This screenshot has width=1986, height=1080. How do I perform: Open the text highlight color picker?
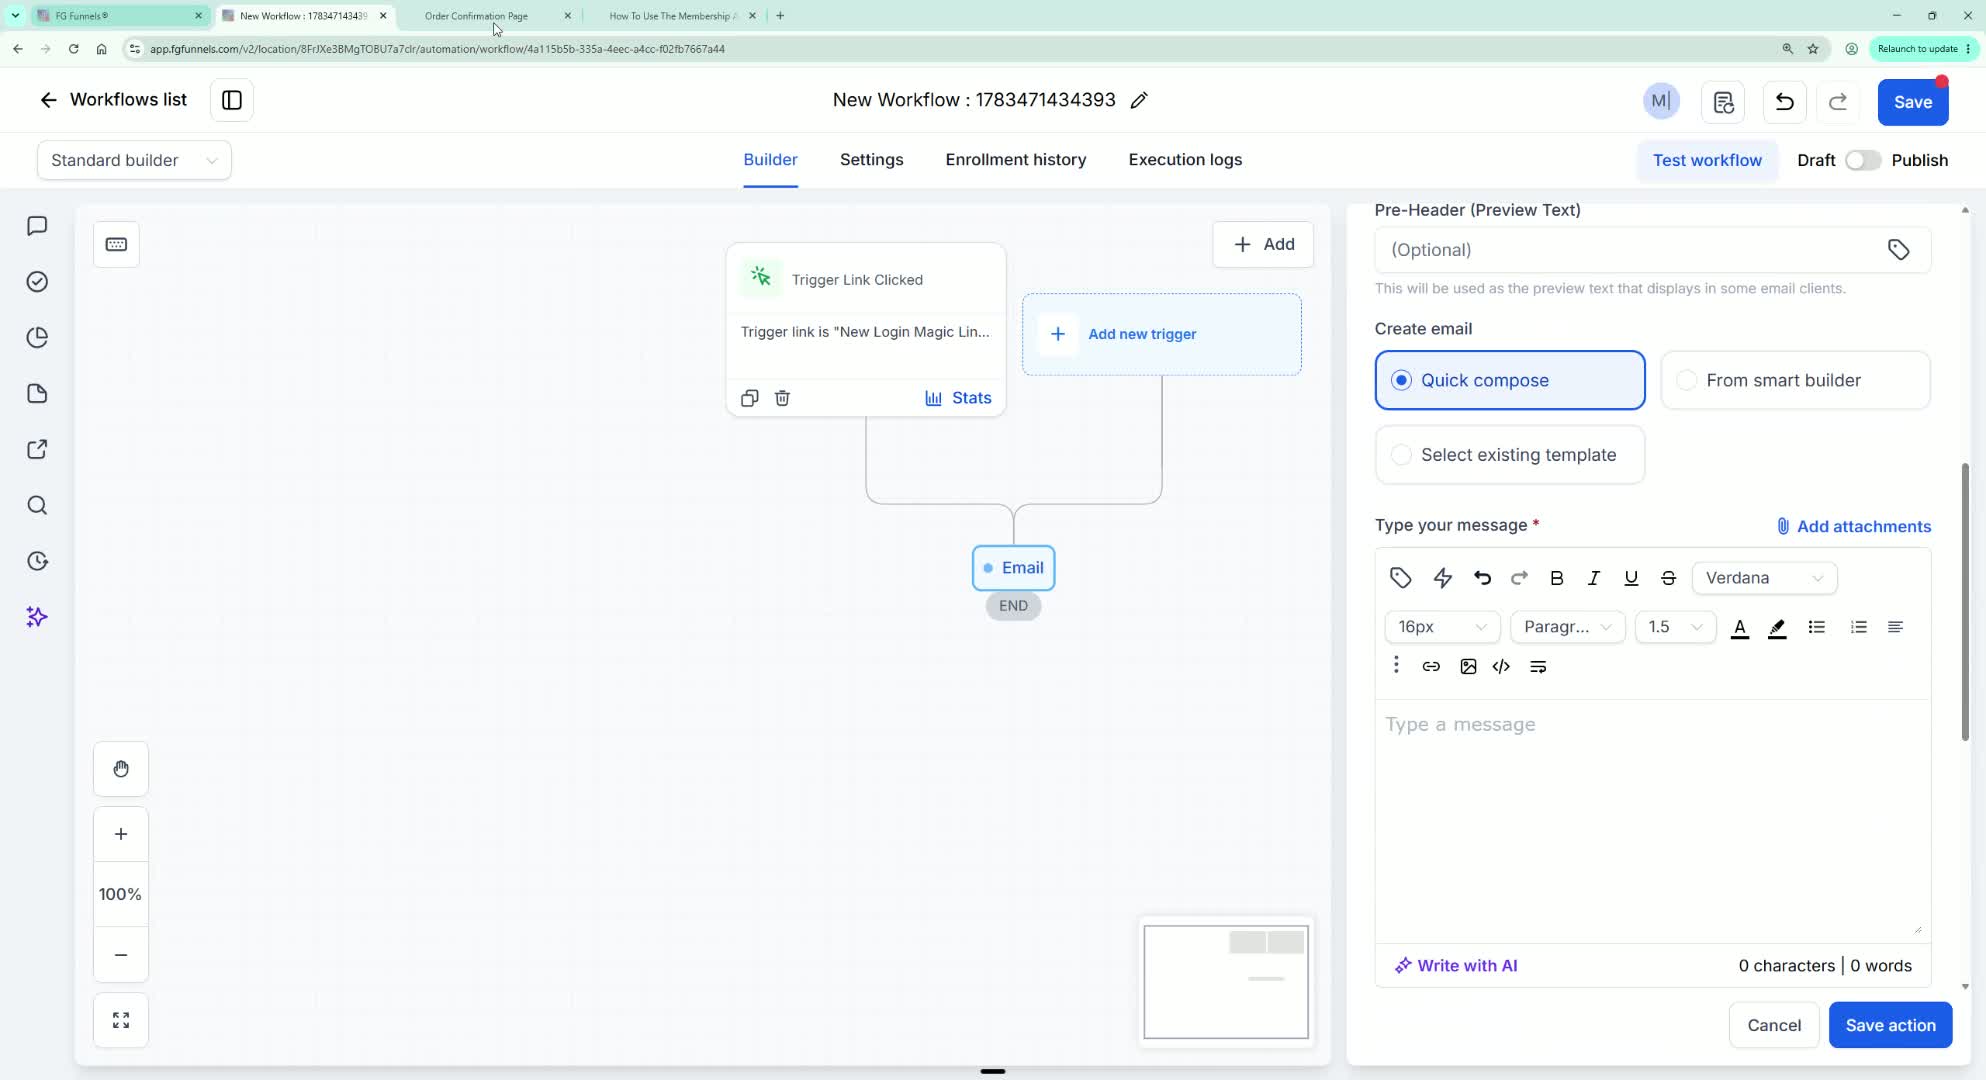(x=1777, y=628)
